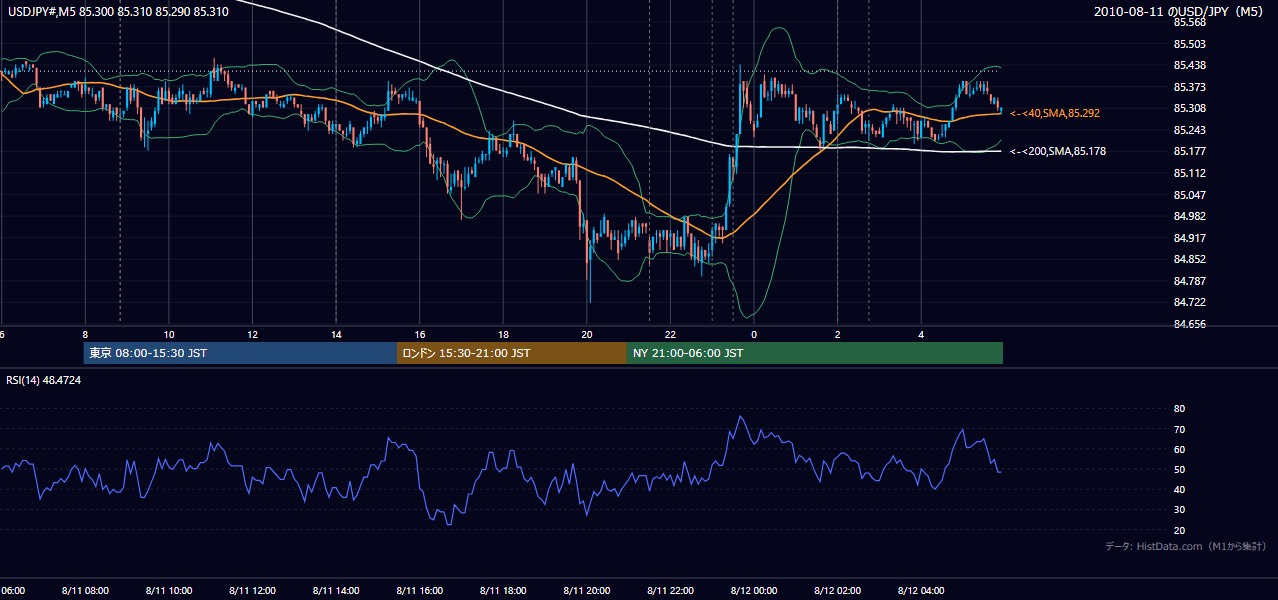Screen dimensions: 1278x600
Task: Click price level 84.787 on the axis
Action: point(1190,280)
